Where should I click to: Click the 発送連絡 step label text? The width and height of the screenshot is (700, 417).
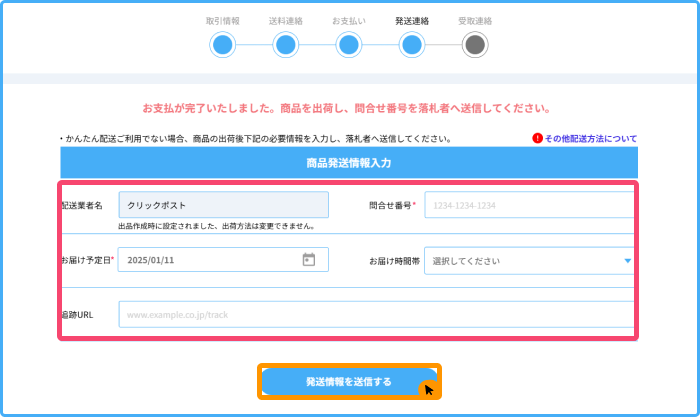pyautogui.click(x=411, y=20)
